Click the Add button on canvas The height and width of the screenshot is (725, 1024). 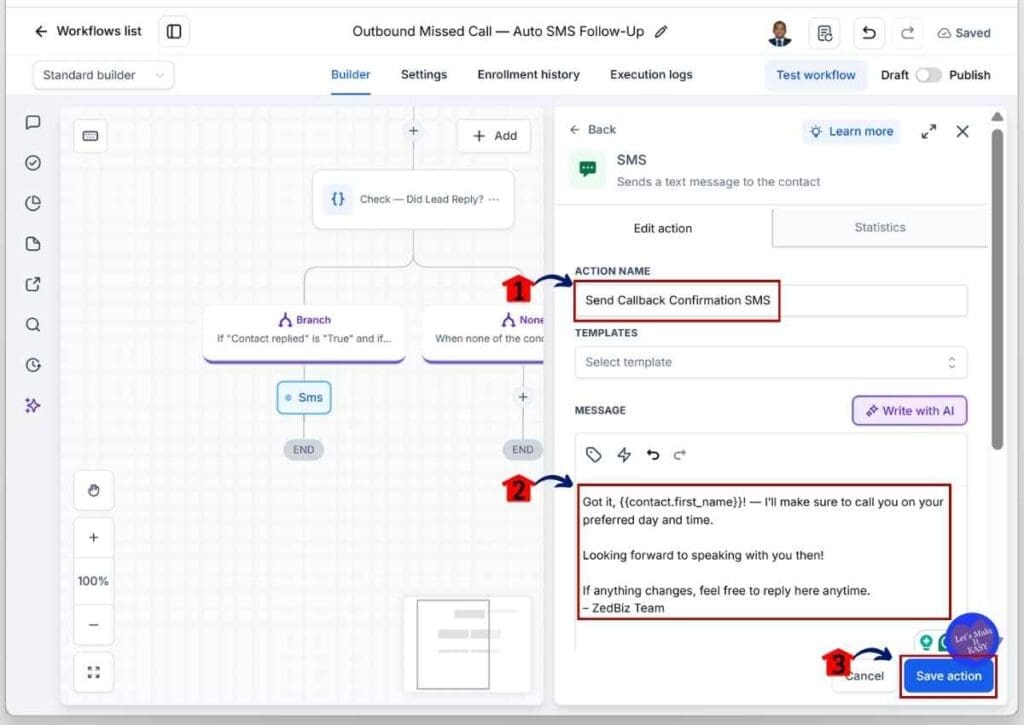494,136
